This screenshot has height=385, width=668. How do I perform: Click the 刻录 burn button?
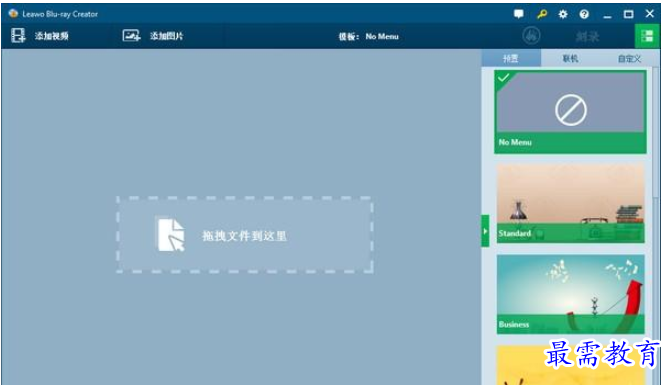(587, 37)
